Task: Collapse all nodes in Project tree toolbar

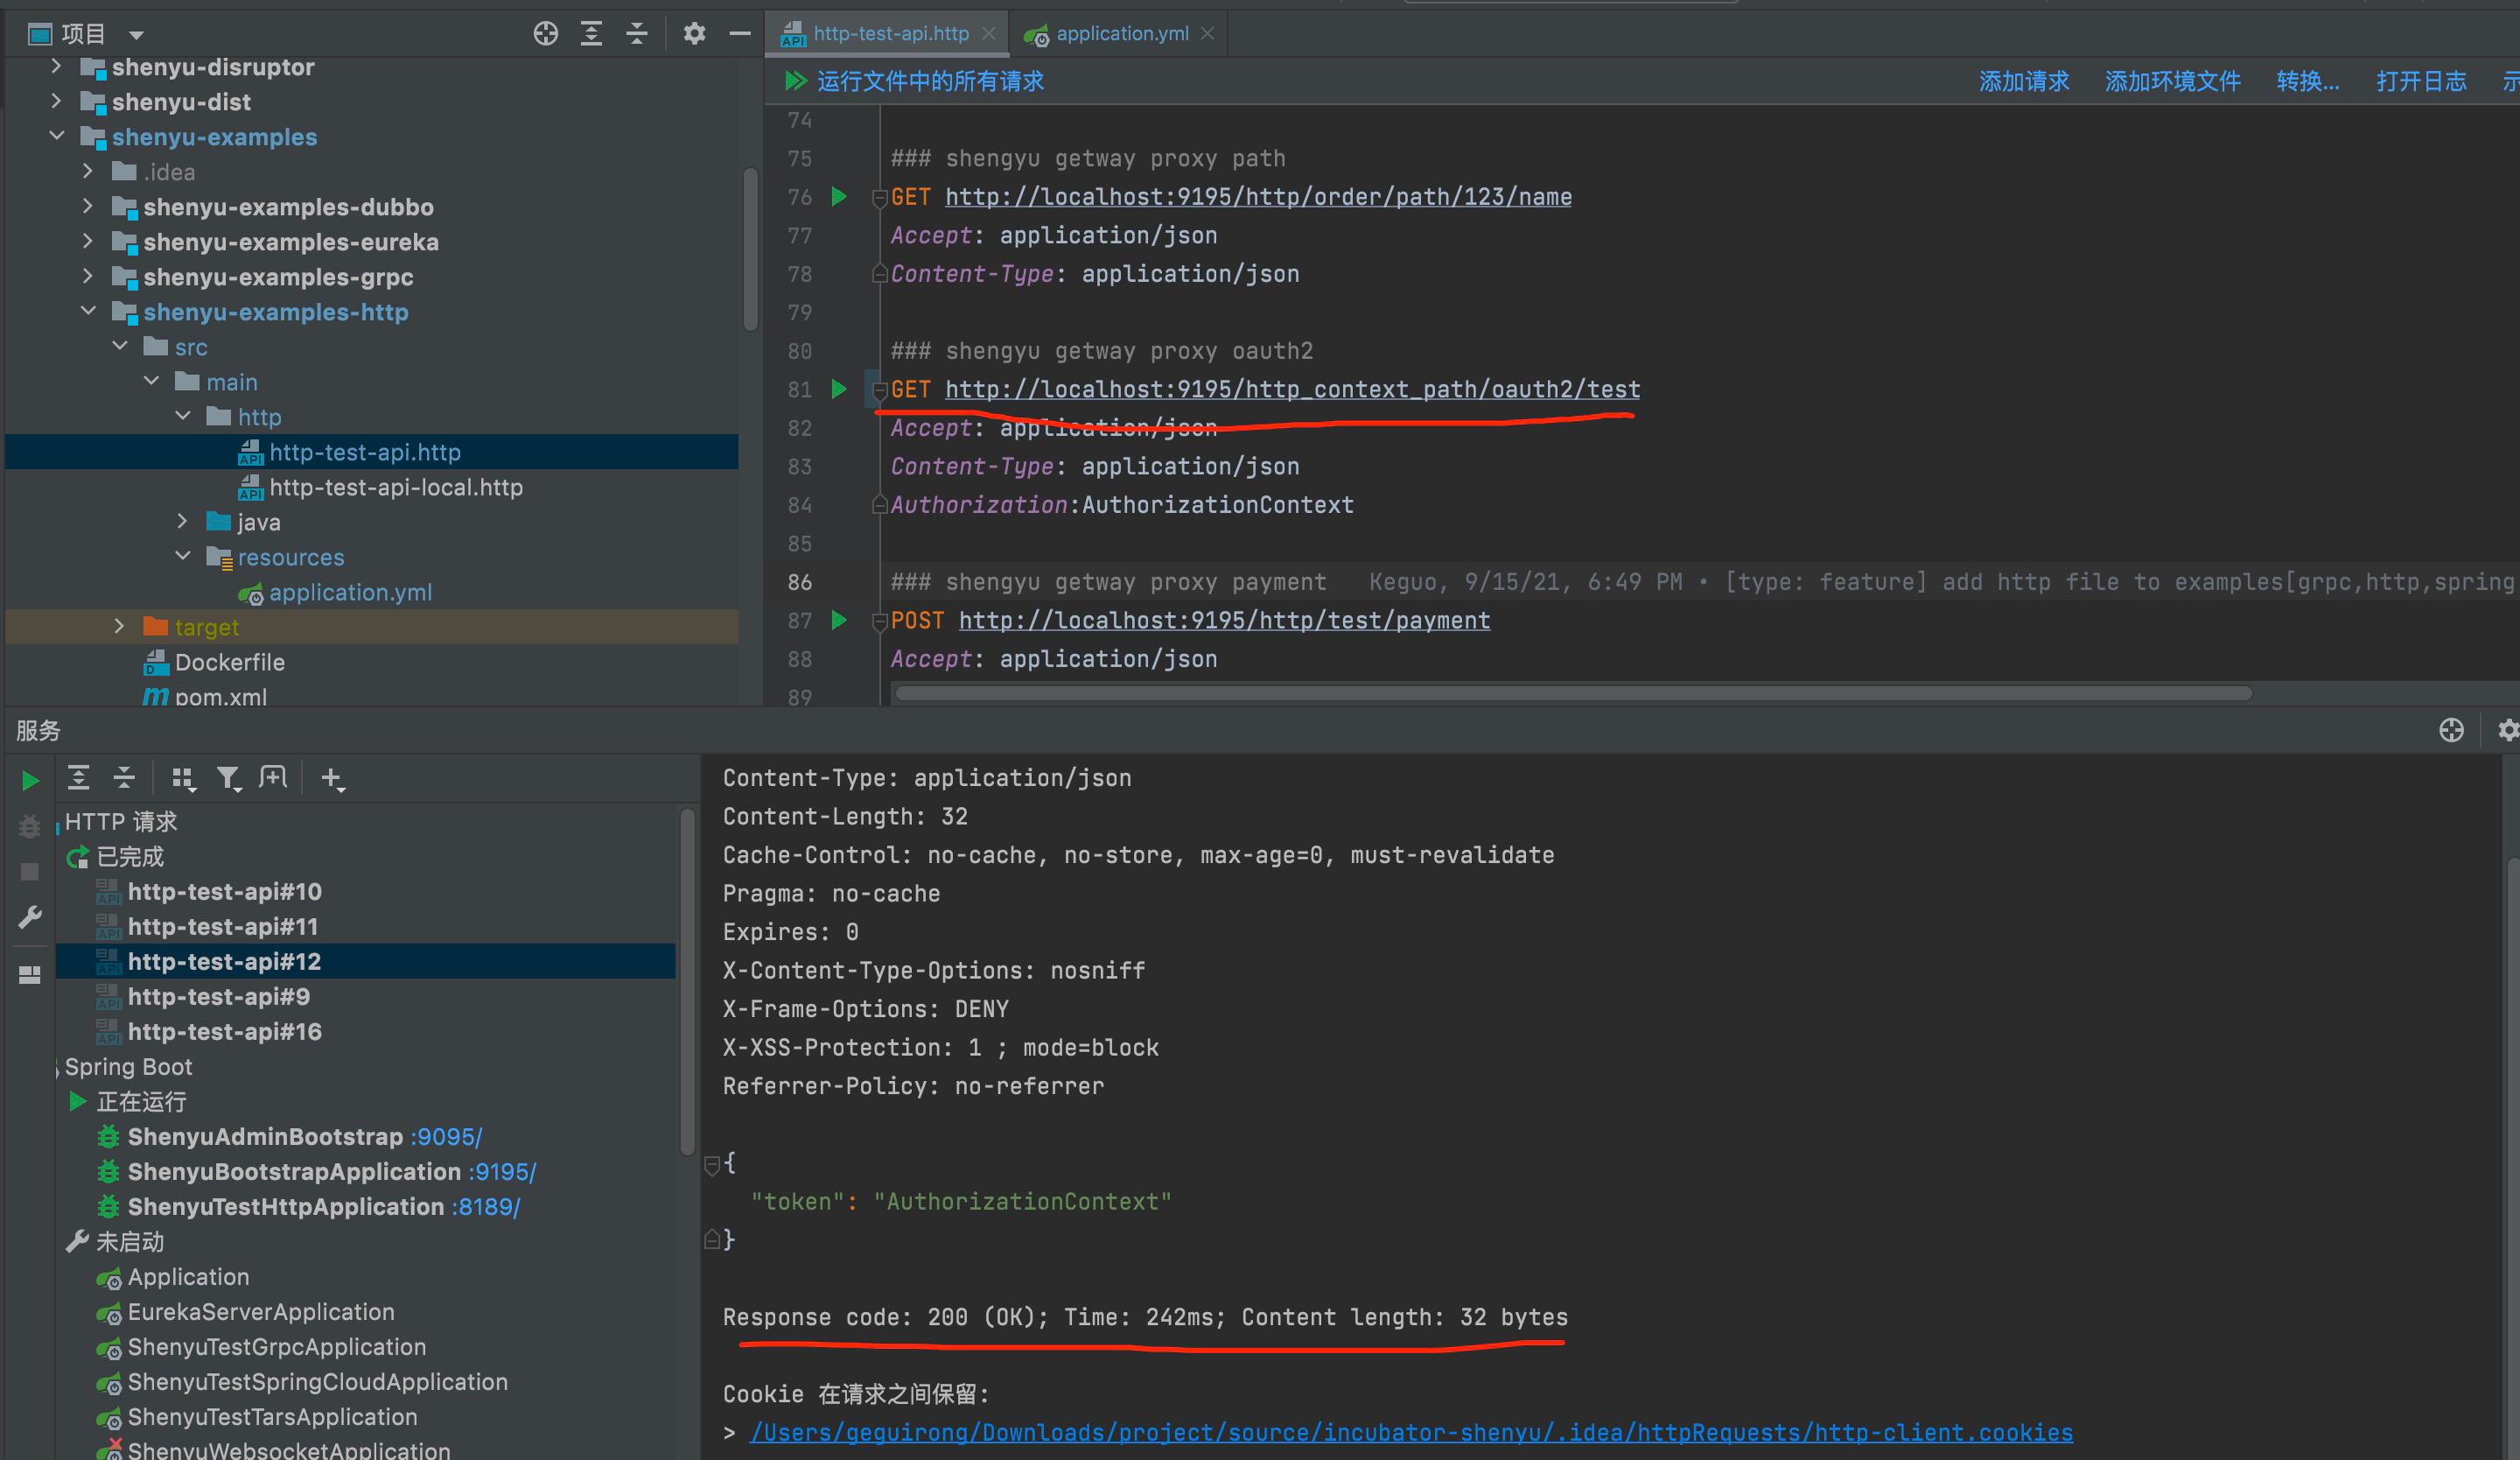Action: tap(637, 34)
